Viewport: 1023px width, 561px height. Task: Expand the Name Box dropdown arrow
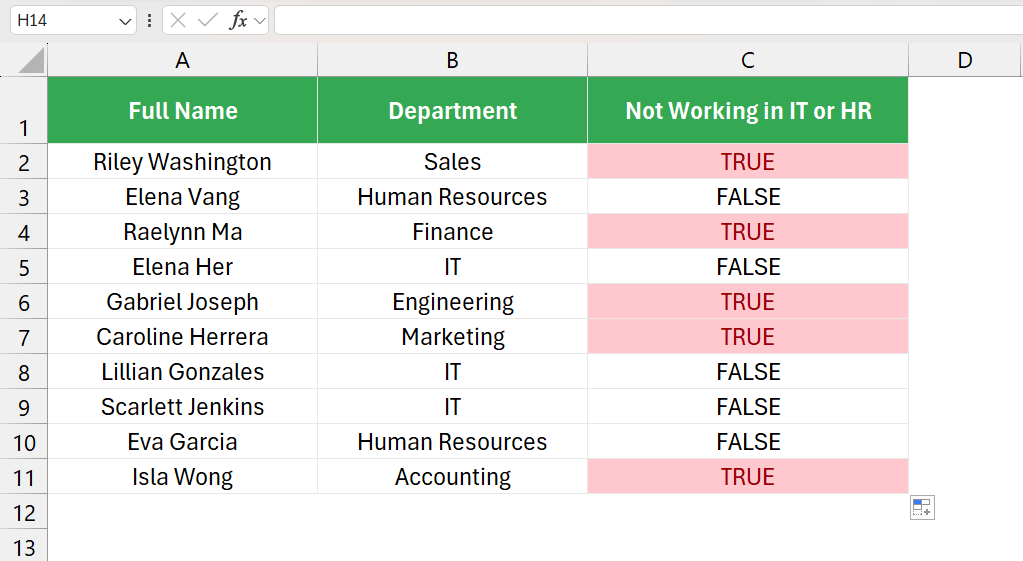coord(125,22)
